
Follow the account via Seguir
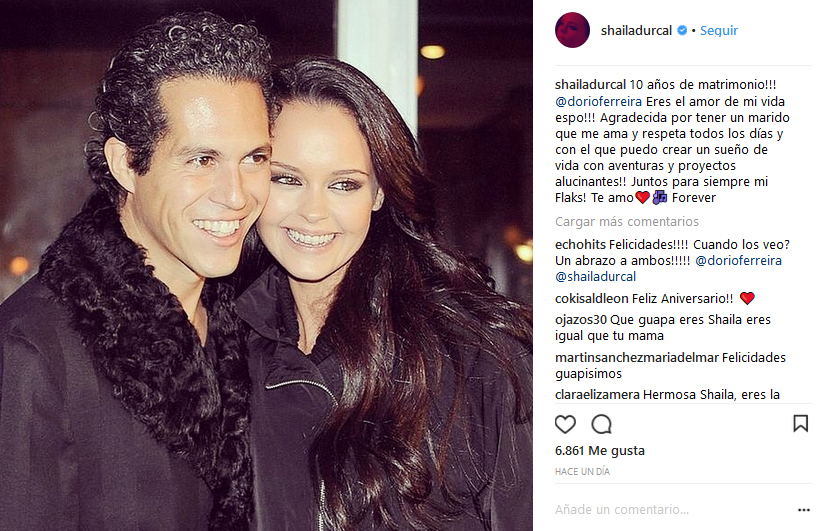719,31
